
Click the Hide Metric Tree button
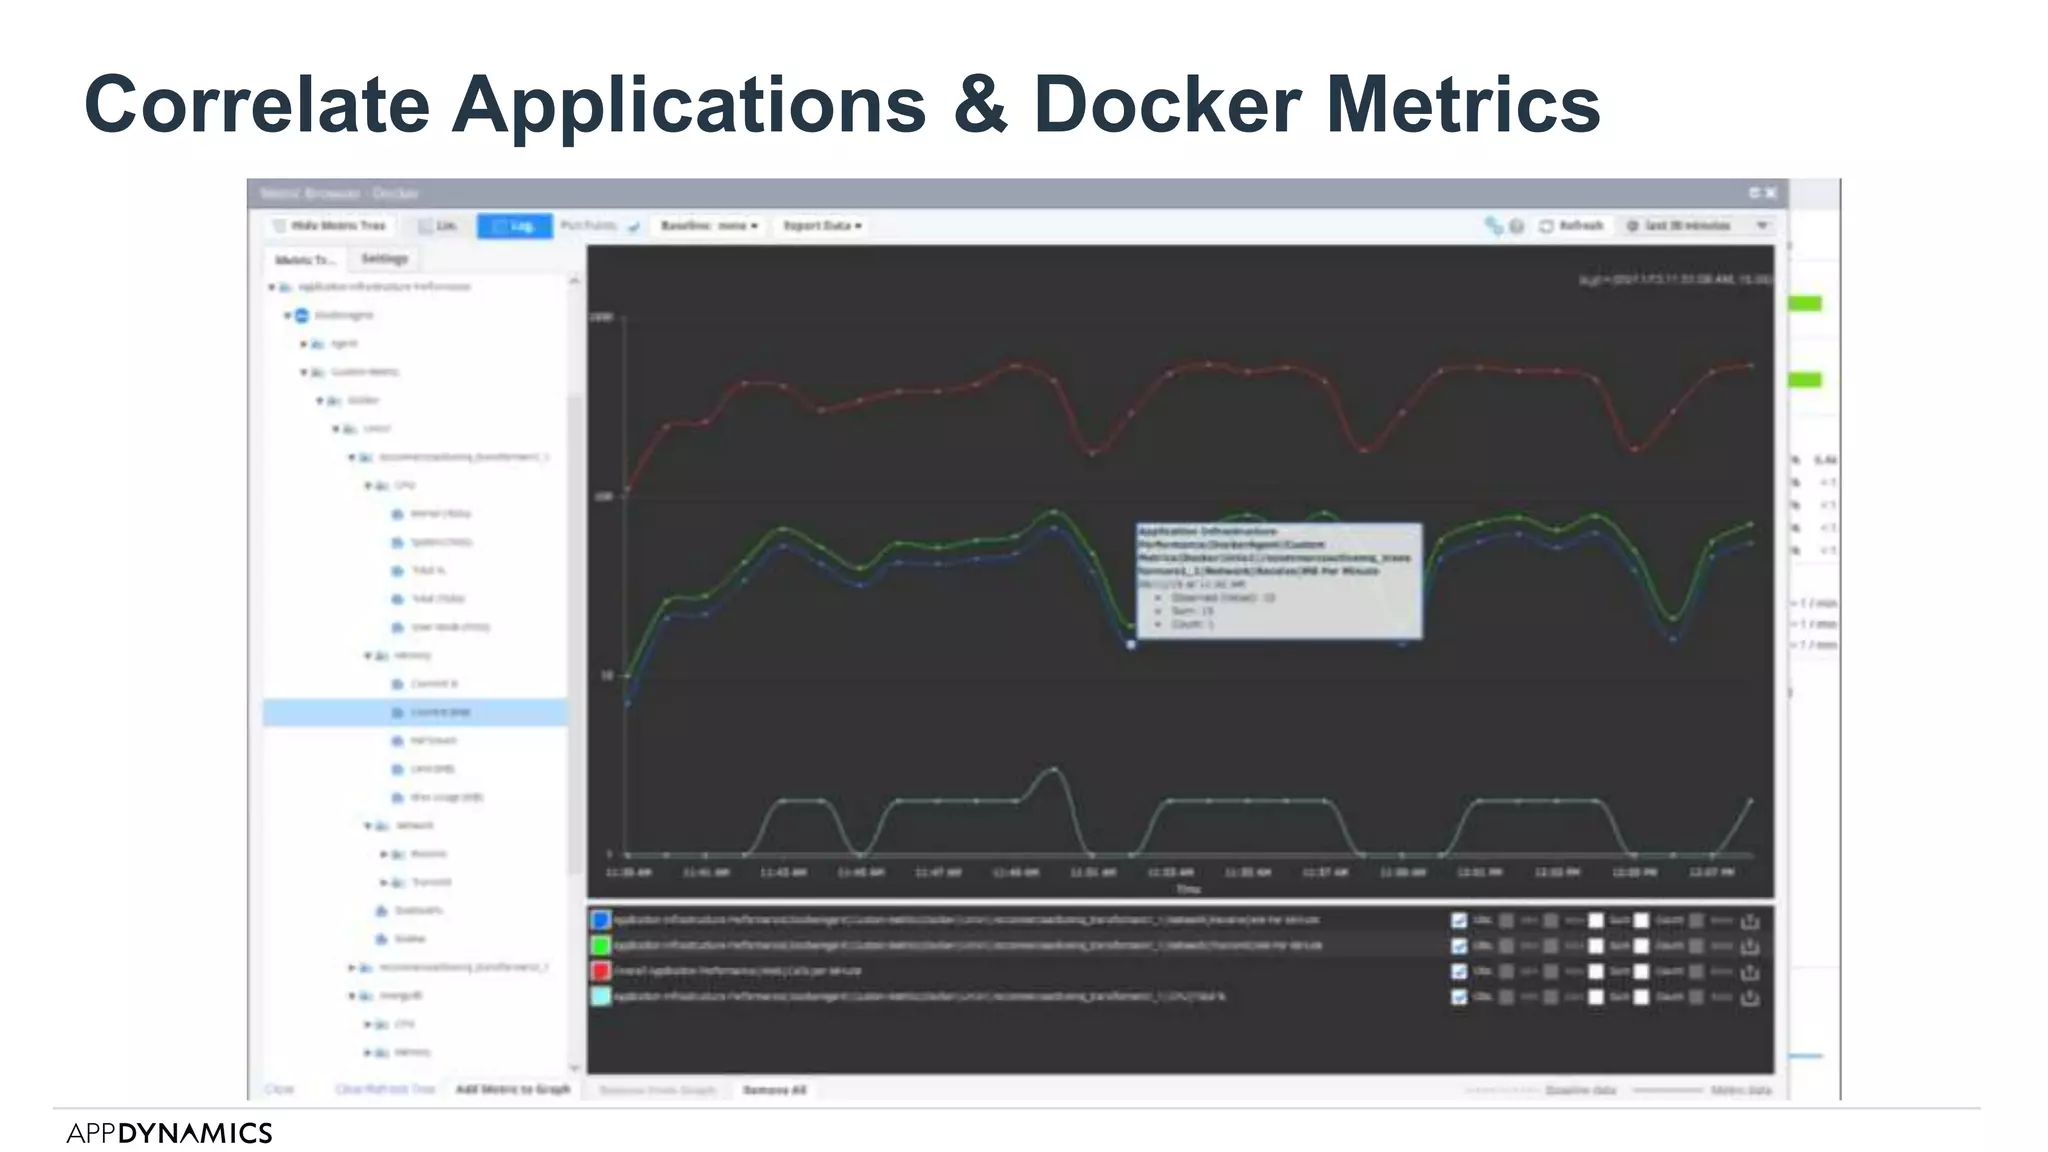[x=330, y=226]
